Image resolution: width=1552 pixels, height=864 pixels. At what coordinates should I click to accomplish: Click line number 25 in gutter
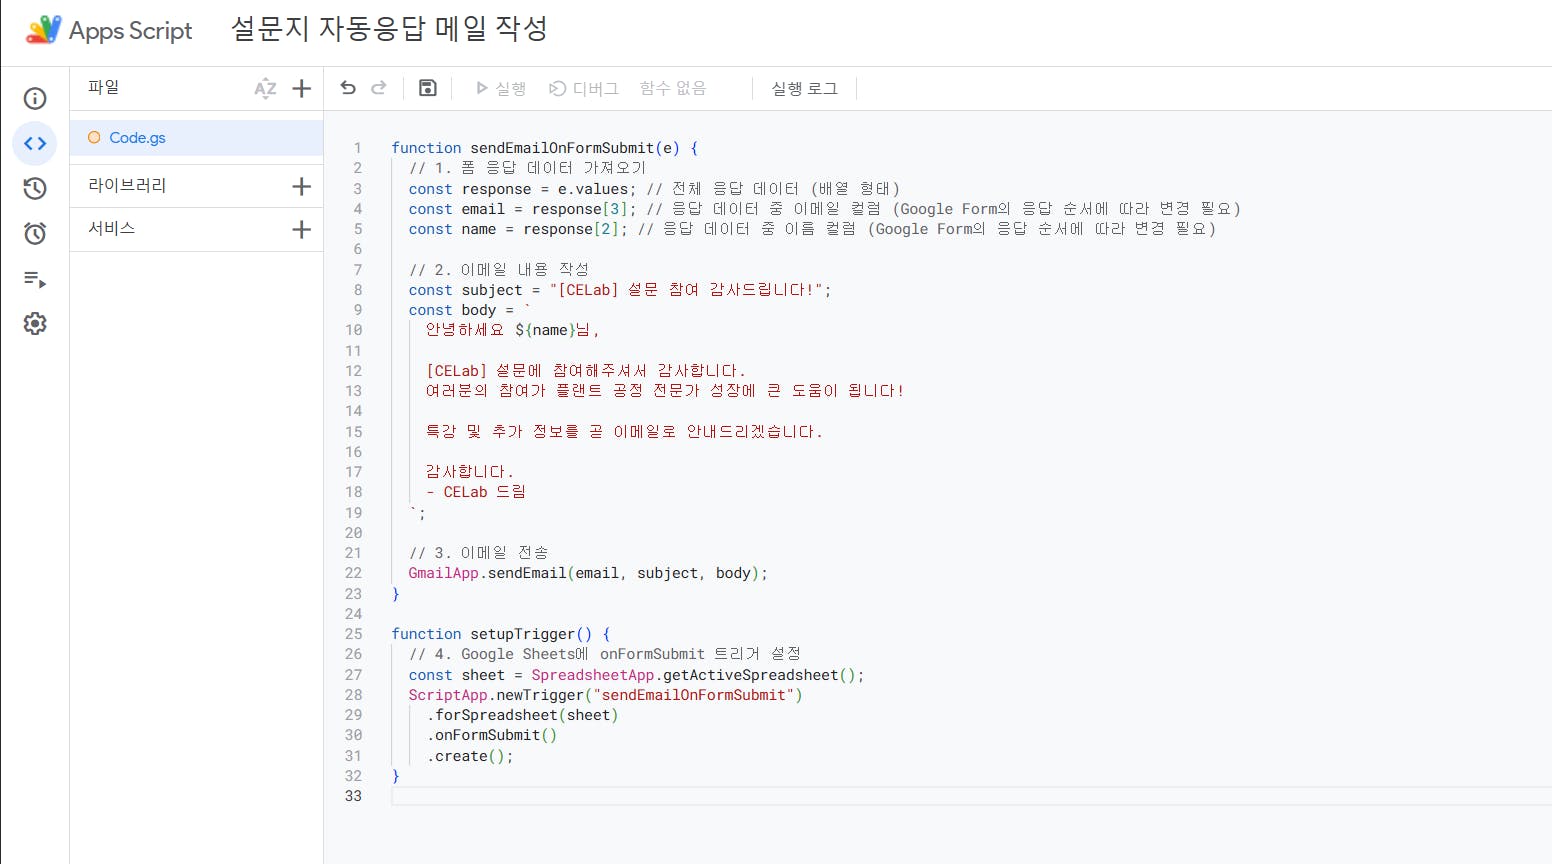coord(353,634)
